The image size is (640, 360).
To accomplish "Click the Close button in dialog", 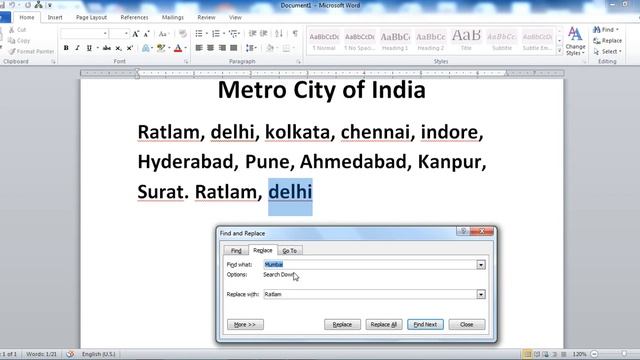I will tap(467, 324).
